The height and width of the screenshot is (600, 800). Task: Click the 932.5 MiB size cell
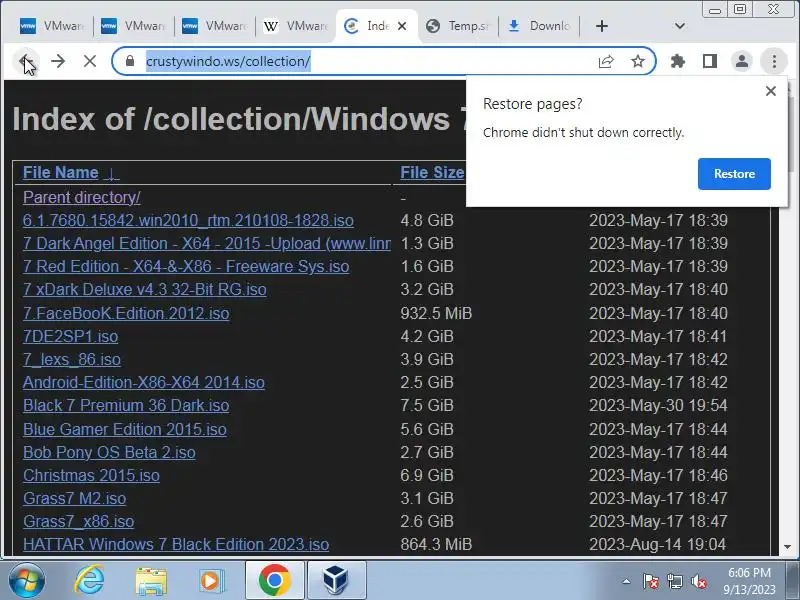coord(436,313)
